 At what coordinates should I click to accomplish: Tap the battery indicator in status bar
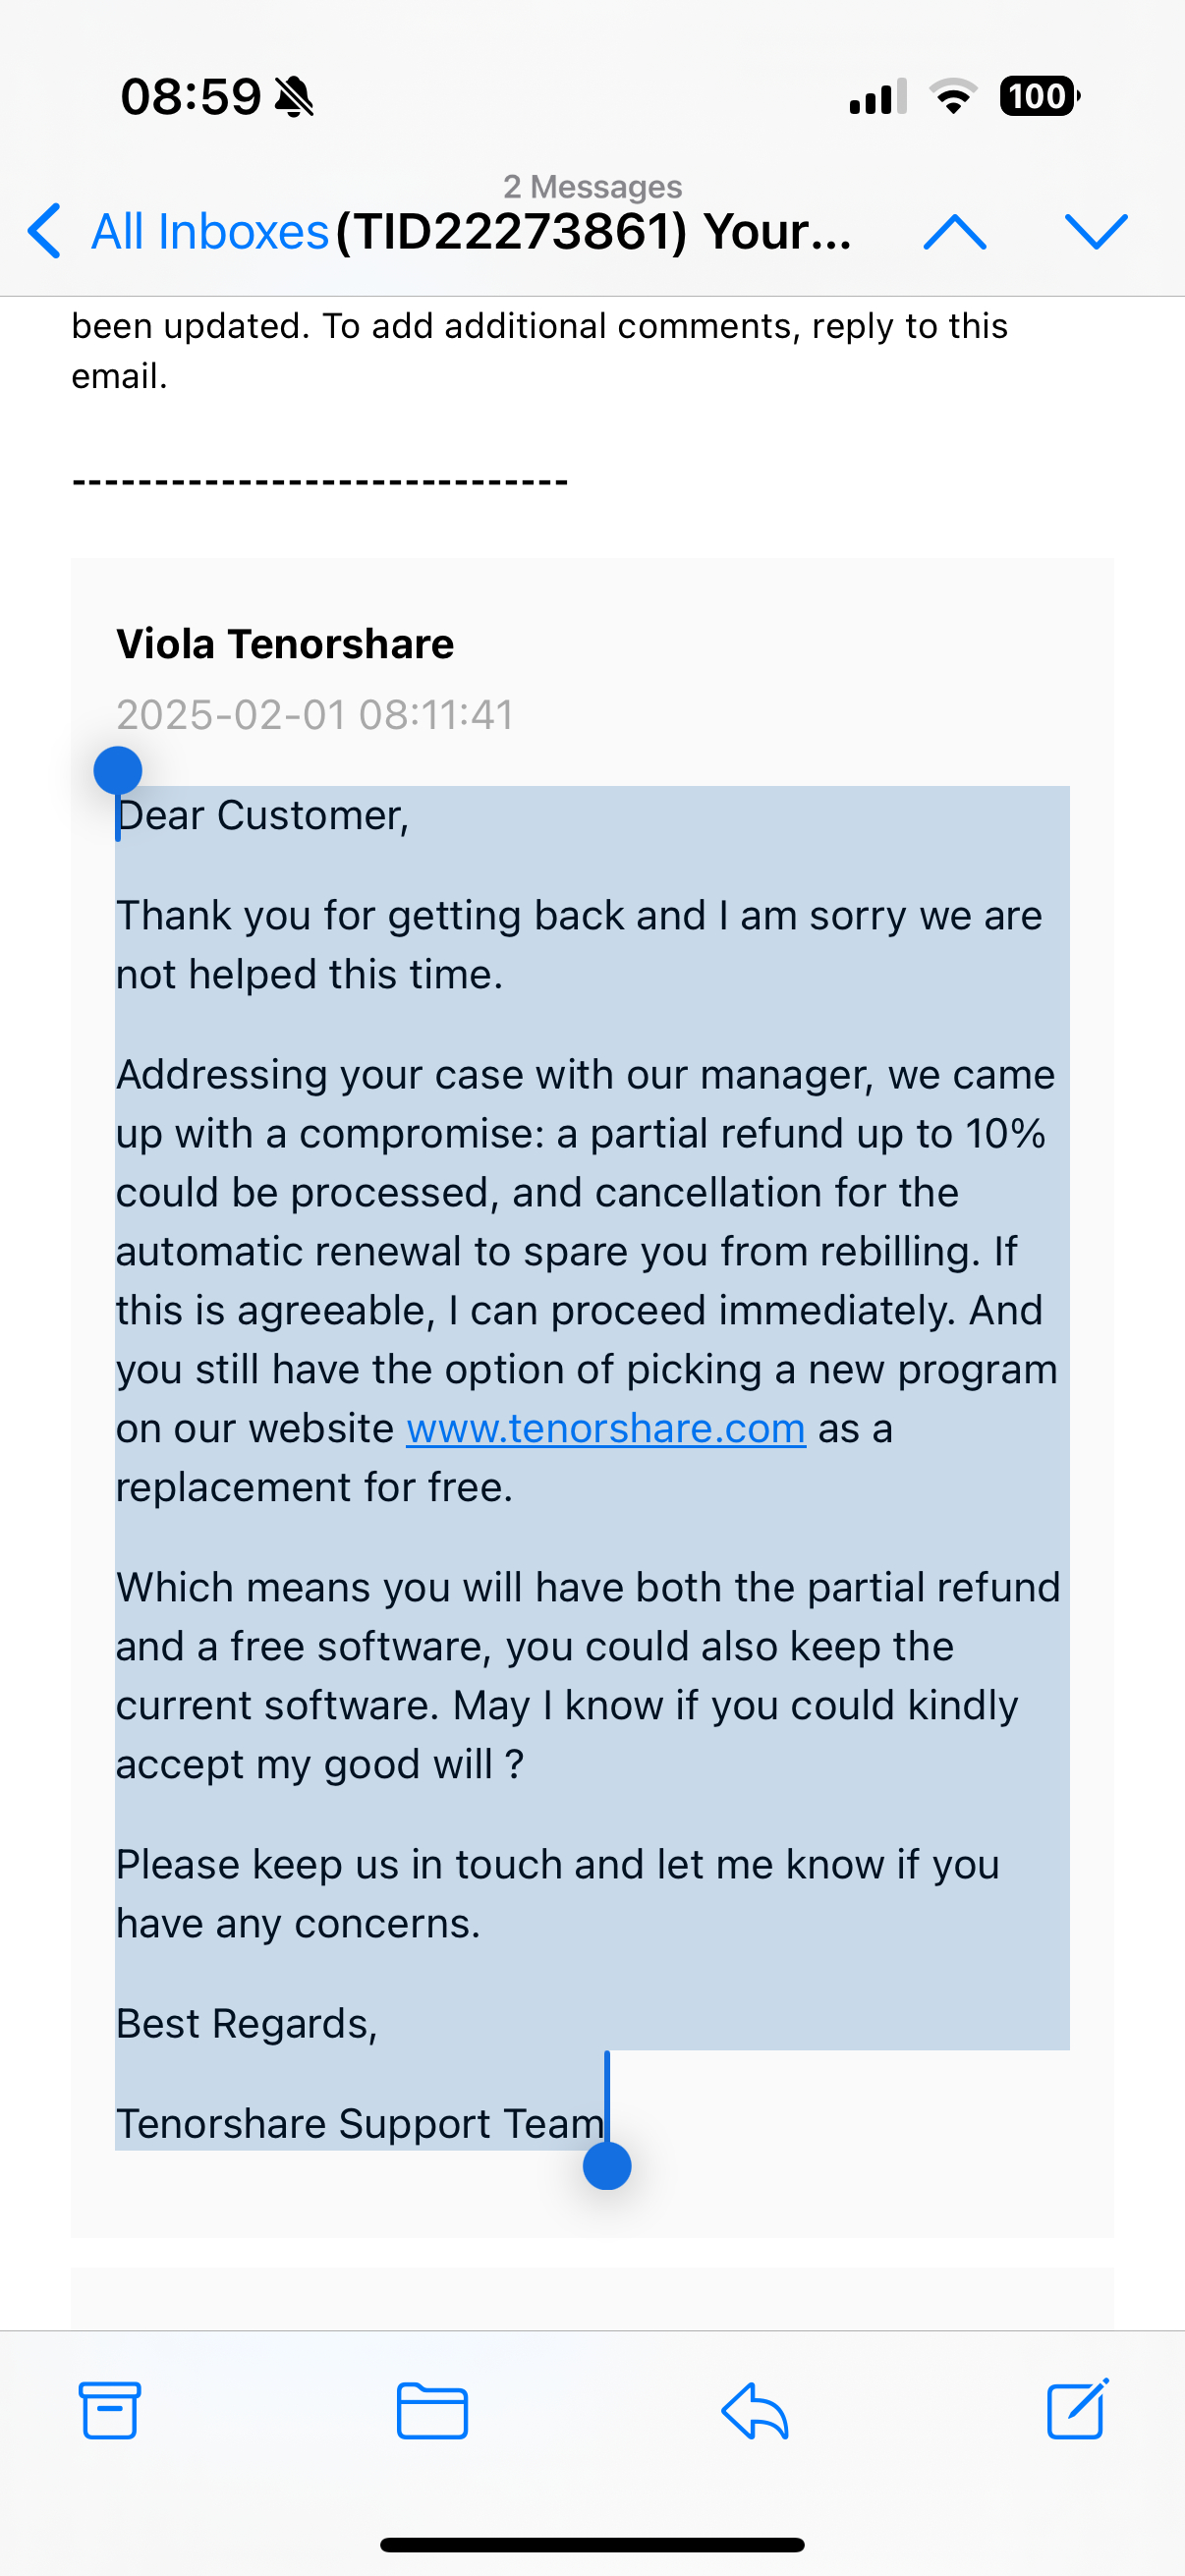point(1039,97)
